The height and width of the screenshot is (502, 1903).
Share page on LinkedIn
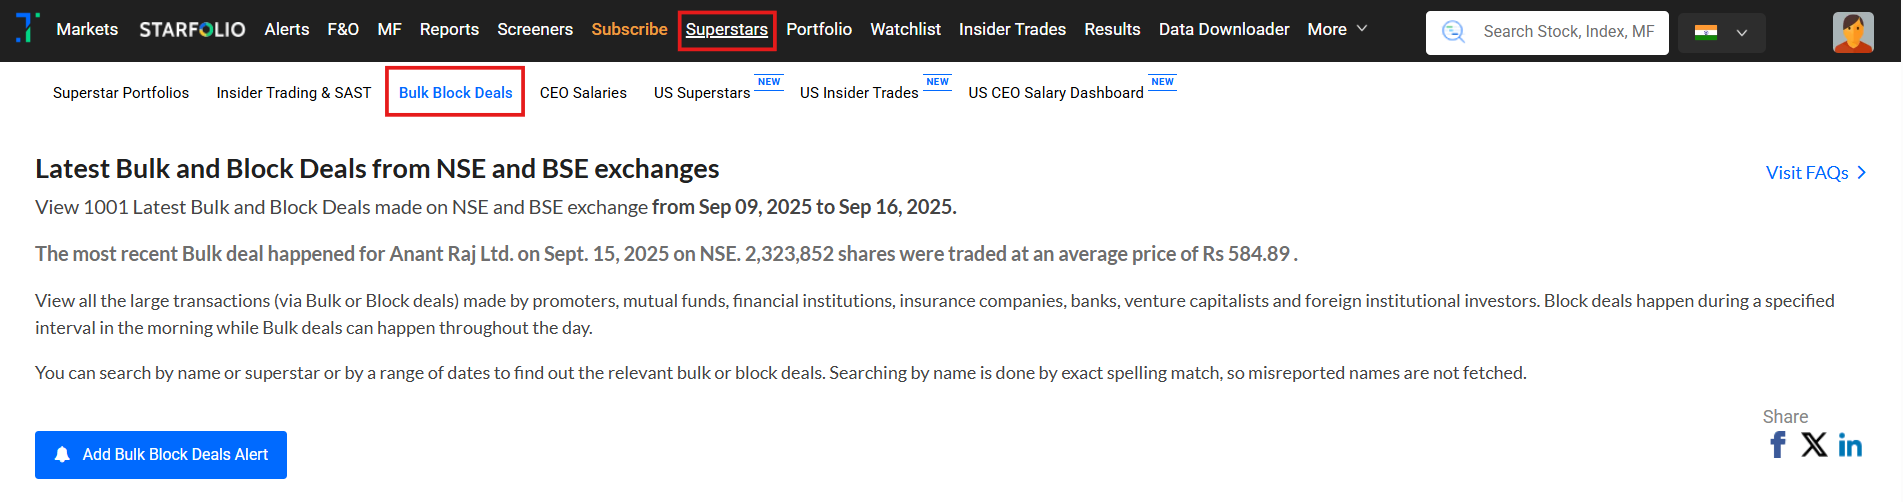[x=1850, y=446]
